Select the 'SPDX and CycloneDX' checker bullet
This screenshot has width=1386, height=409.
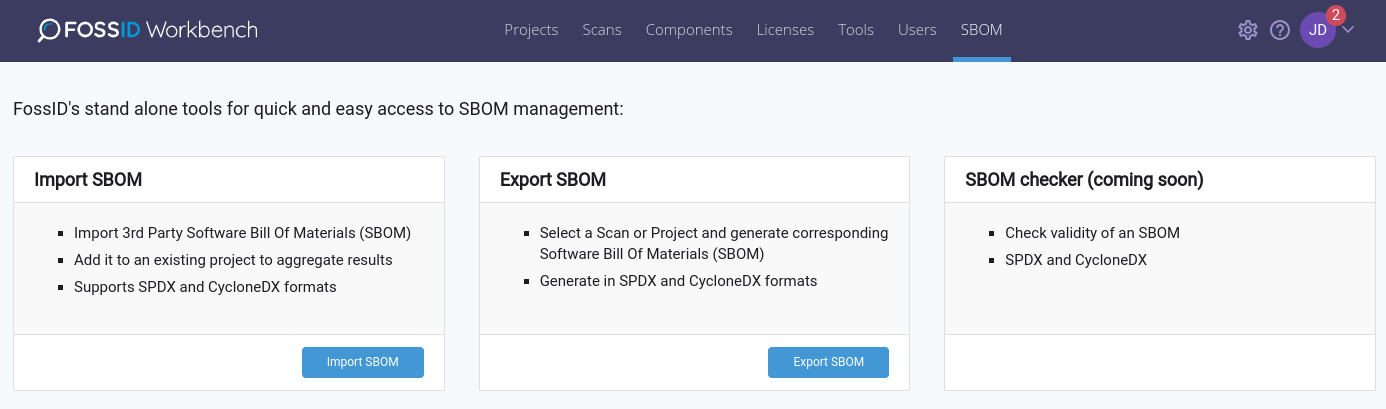pyautogui.click(x=1076, y=260)
